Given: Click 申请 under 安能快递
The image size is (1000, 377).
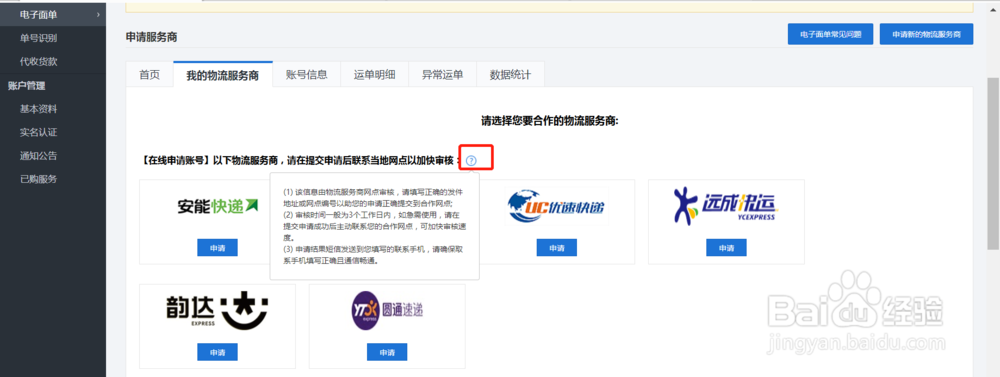Looking at the screenshot, I should click(x=217, y=248).
